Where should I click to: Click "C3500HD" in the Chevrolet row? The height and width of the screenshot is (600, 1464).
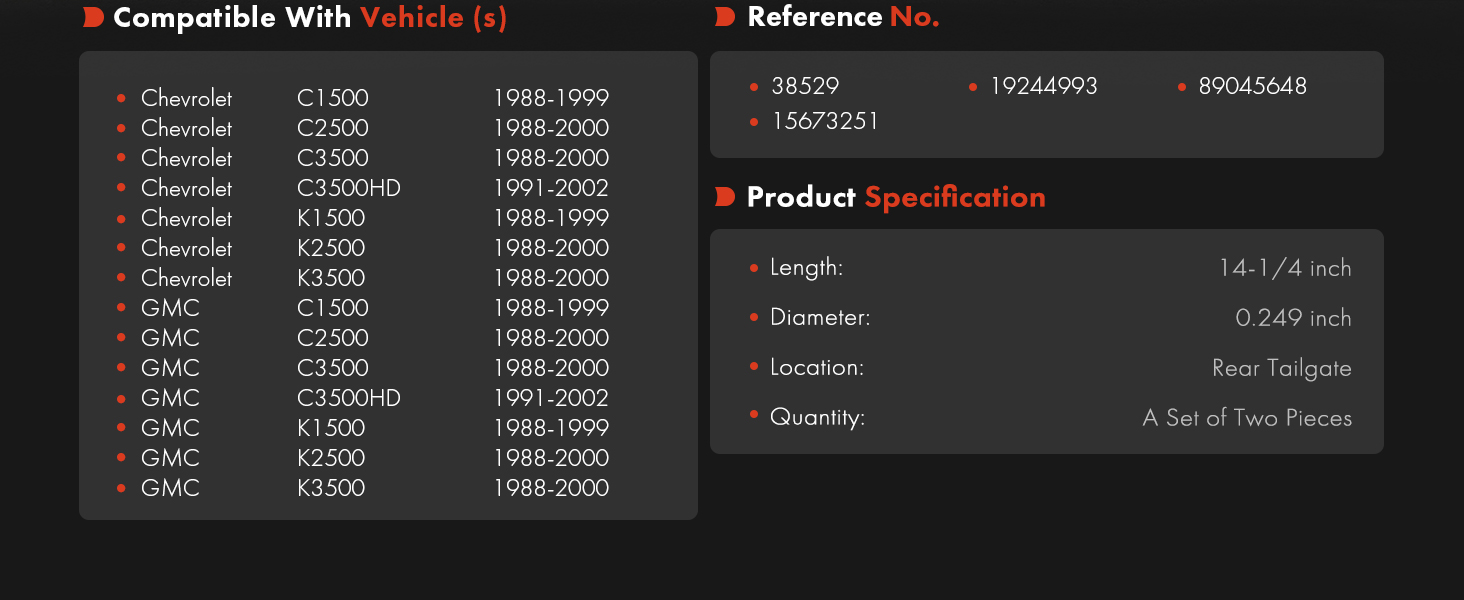tap(349, 188)
